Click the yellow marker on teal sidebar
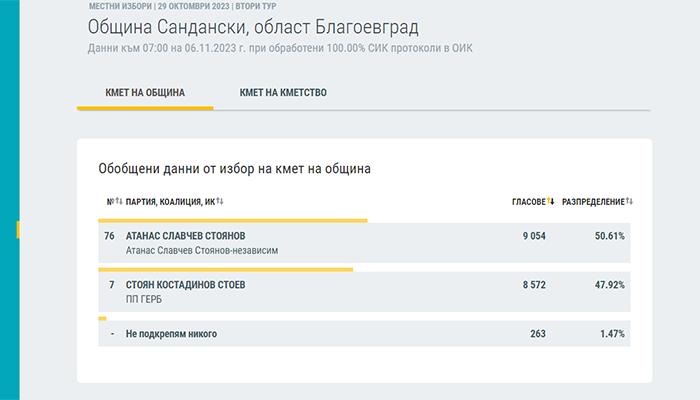The height and width of the screenshot is (400, 700). point(18,229)
